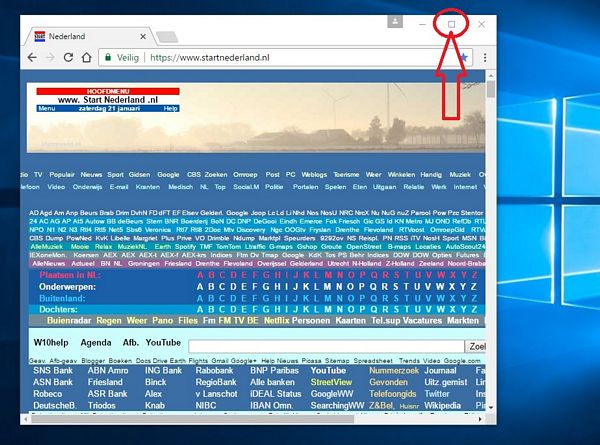The width and height of the screenshot is (600, 445).
Task: Click the Zoek search button
Action: [476, 346]
